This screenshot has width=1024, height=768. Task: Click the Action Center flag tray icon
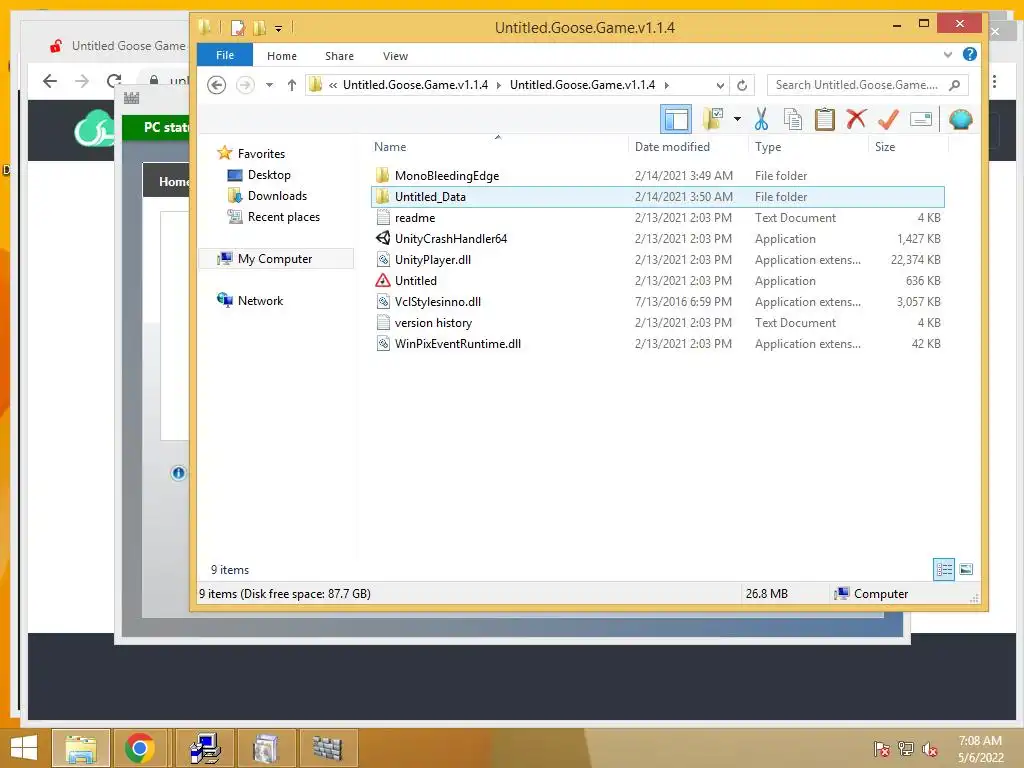tap(881, 750)
